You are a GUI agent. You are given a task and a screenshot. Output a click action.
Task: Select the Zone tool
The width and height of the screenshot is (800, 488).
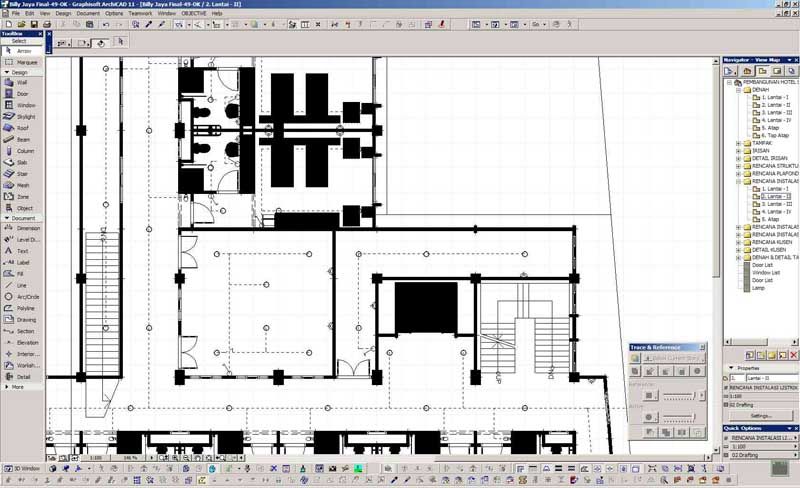pos(21,197)
